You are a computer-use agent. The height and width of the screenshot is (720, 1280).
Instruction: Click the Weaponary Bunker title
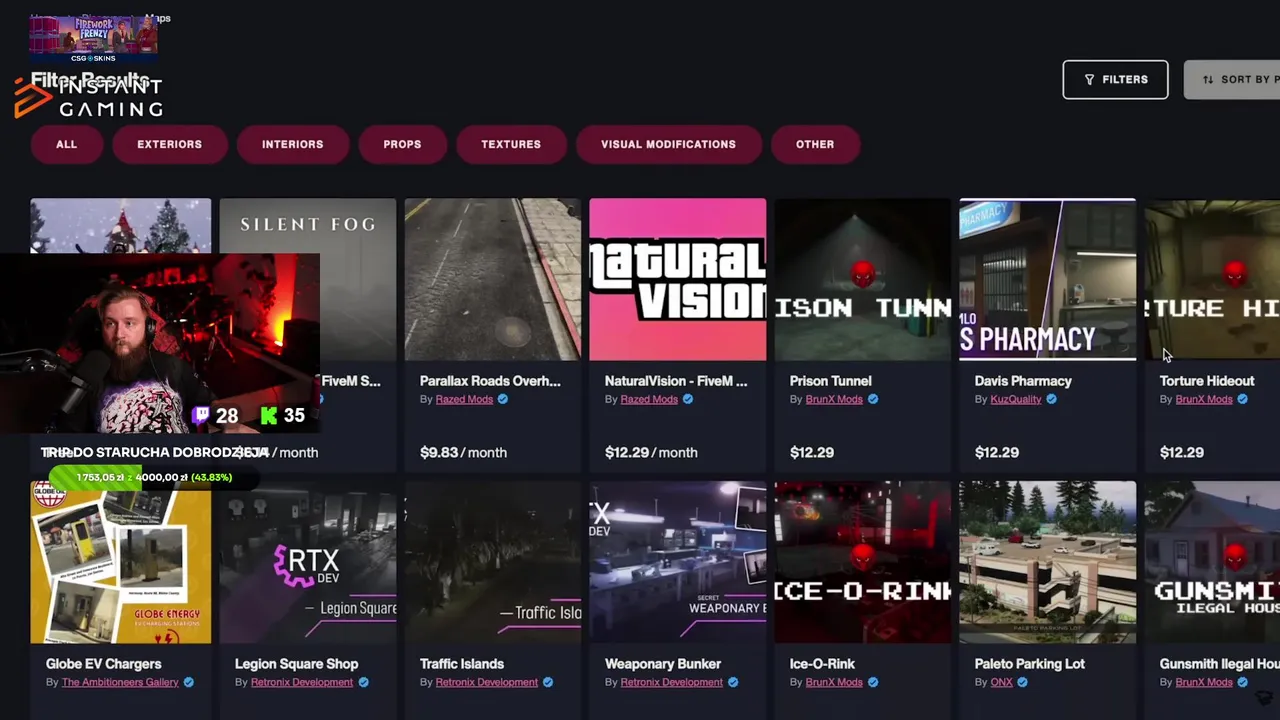pyautogui.click(x=663, y=664)
